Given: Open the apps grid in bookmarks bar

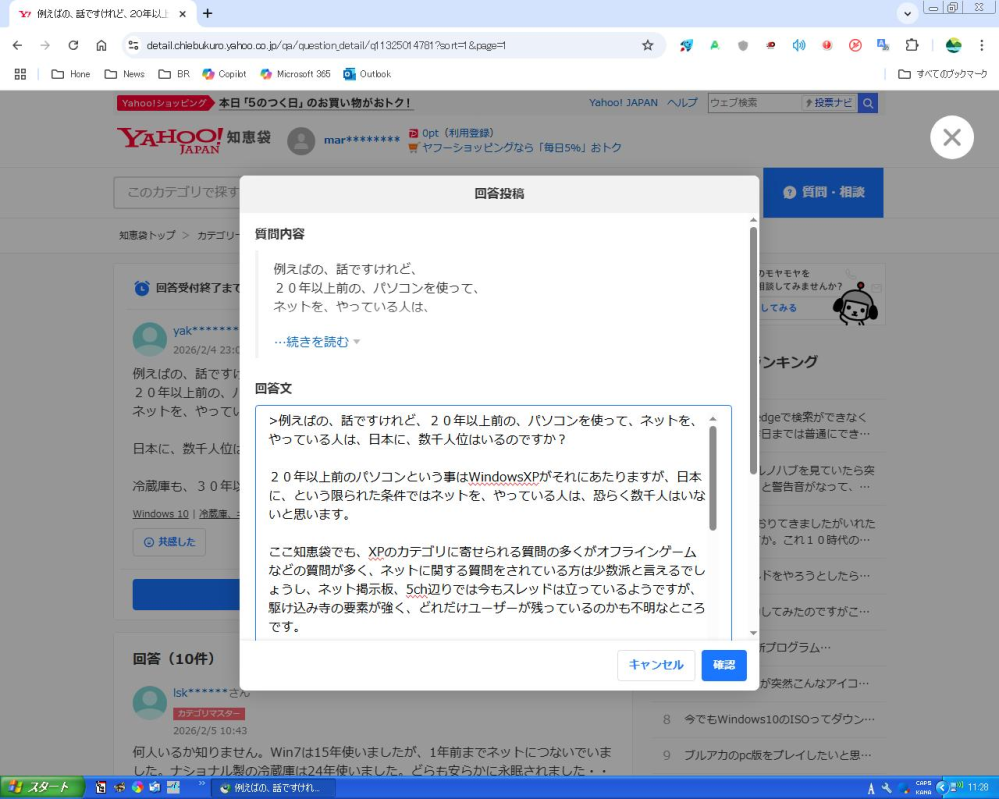Looking at the screenshot, I should coord(20,74).
